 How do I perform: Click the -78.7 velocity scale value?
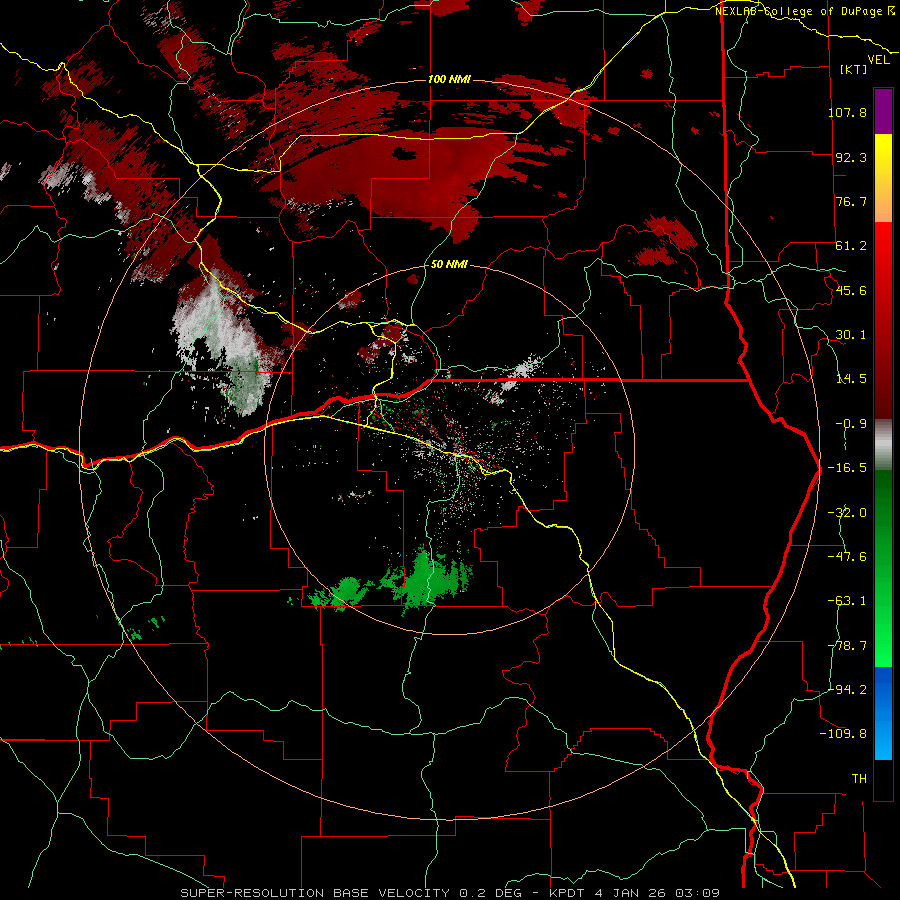pyautogui.click(x=848, y=646)
